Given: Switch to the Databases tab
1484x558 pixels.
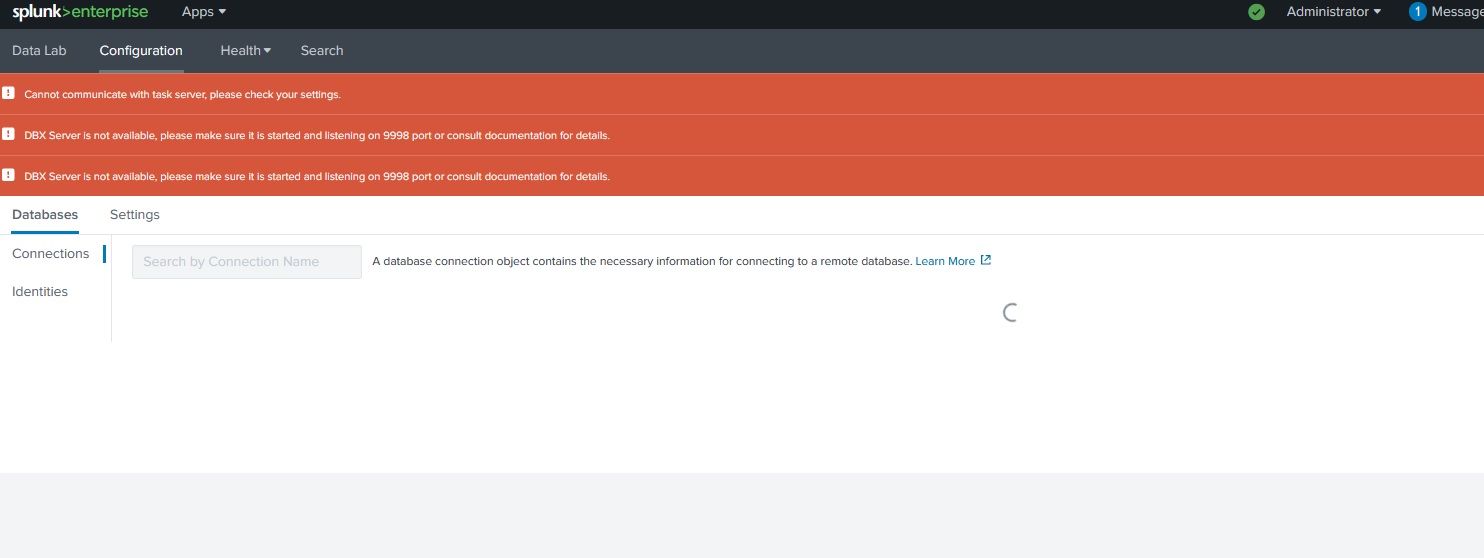Looking at the screenshot, I should tap(45, 215).
